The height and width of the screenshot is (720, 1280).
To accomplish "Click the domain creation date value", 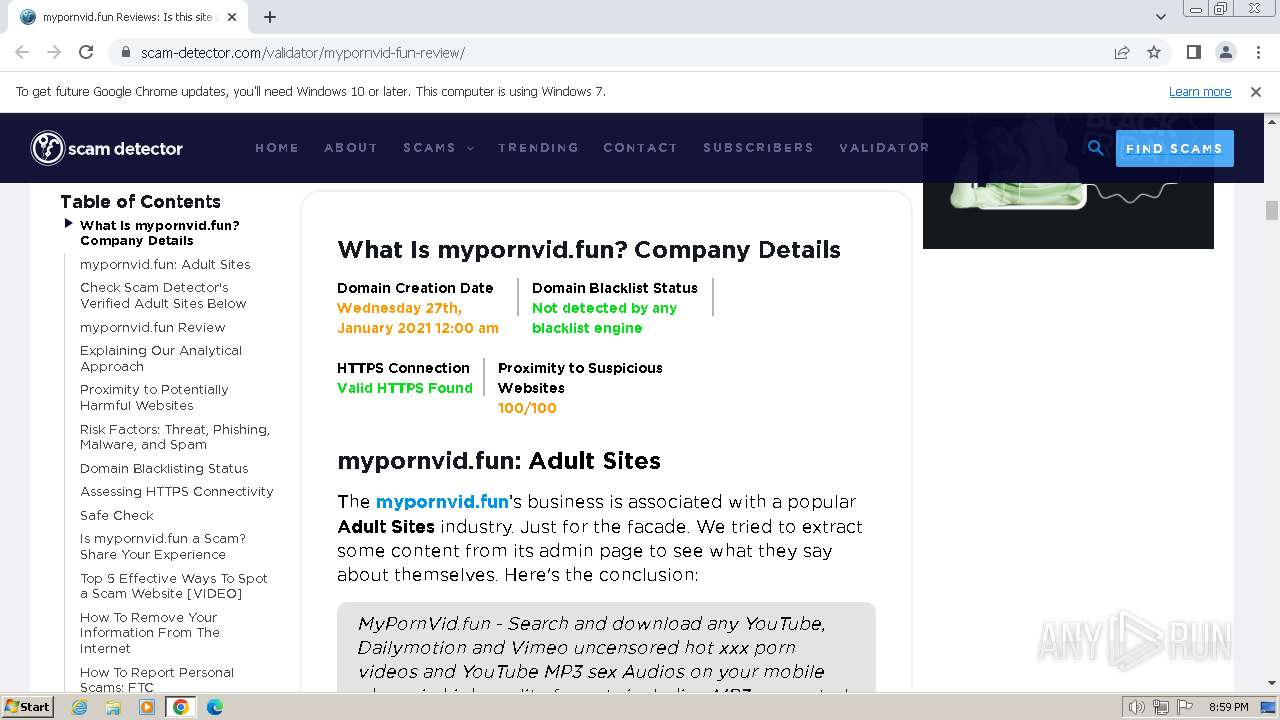I will [x=417, y=318].
